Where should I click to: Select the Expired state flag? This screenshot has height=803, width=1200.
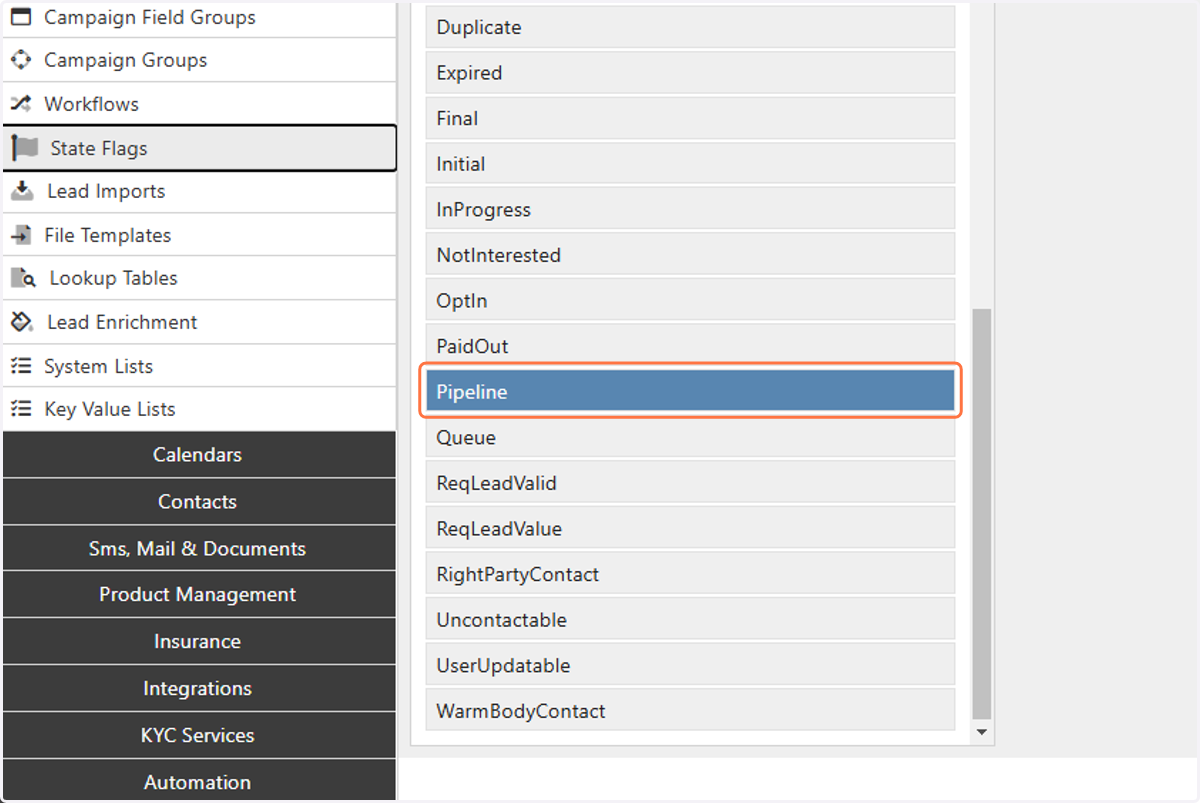[690, 73]
